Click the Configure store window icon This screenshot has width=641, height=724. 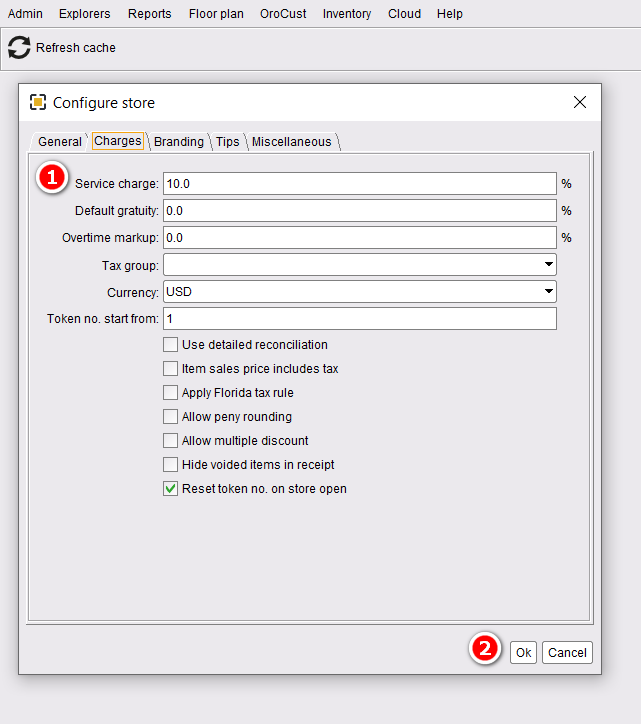[x=38, y=102]
